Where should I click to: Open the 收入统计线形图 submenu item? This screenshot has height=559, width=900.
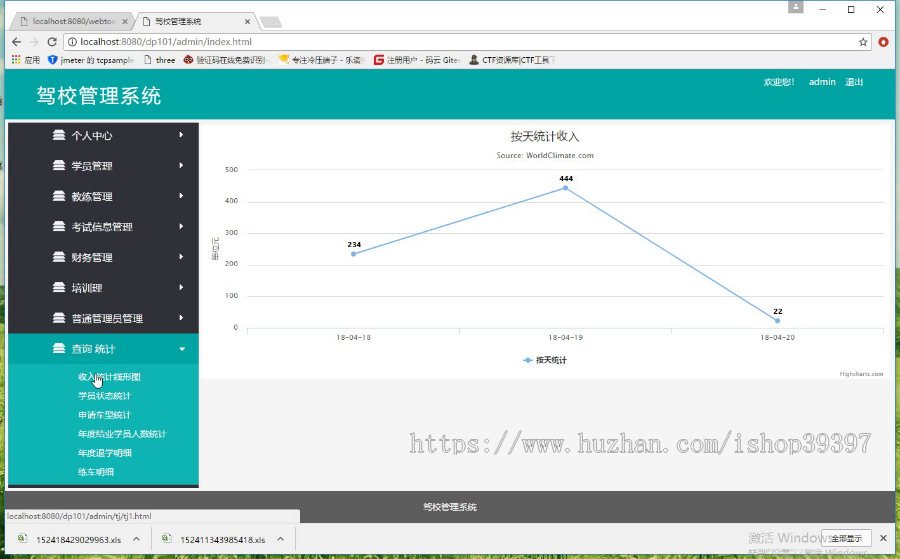click(109, 377)
